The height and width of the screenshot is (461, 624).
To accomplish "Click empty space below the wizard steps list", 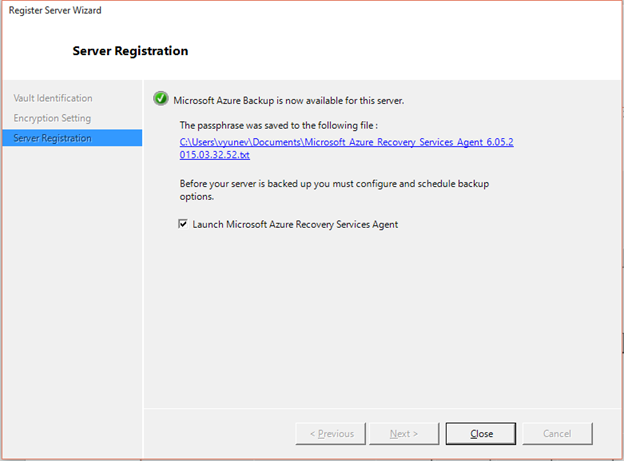I will pyautogui.click(x=70, y=300).
